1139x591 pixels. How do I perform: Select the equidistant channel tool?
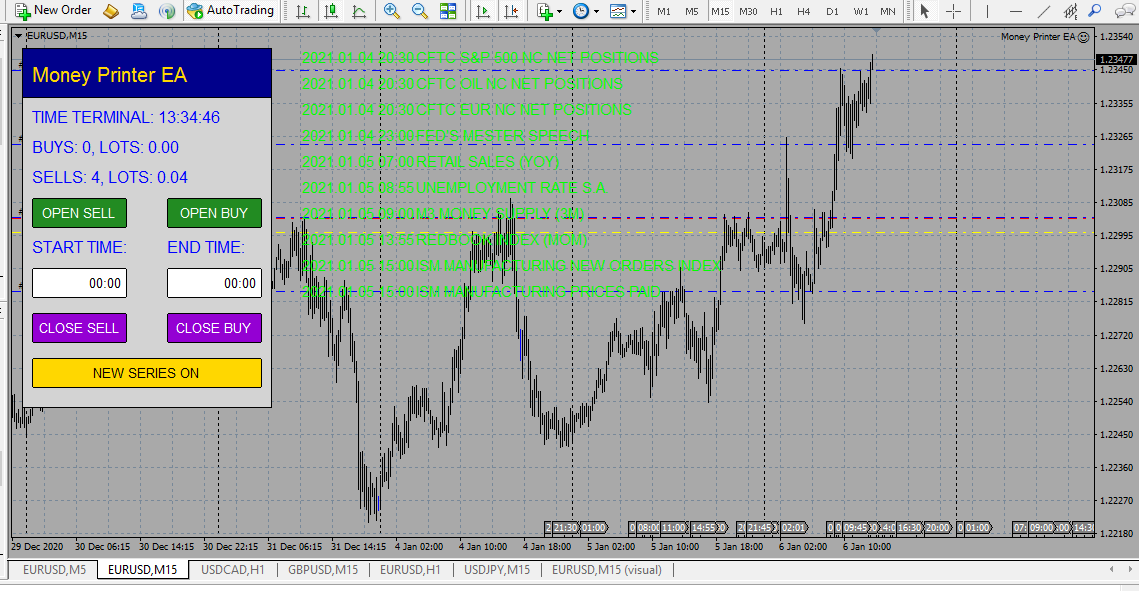point(1071,11)
